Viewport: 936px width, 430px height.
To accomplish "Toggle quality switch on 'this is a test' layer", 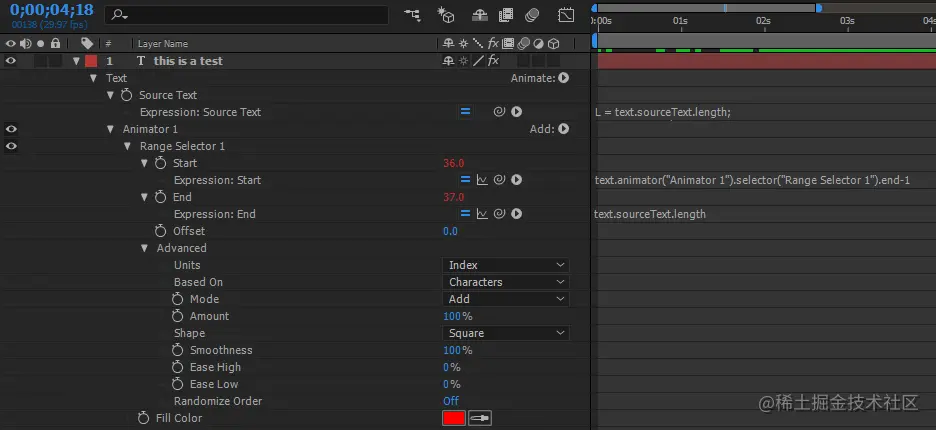I will (478, 60).
